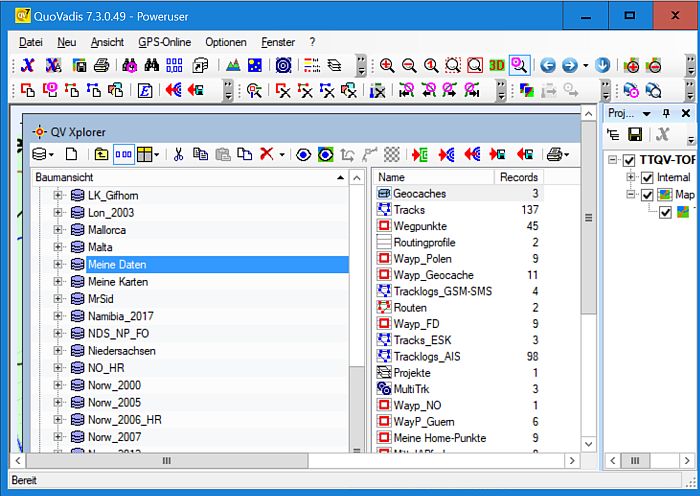
Task: Click the zoom in magnifier icon
Action: point(387,66)
